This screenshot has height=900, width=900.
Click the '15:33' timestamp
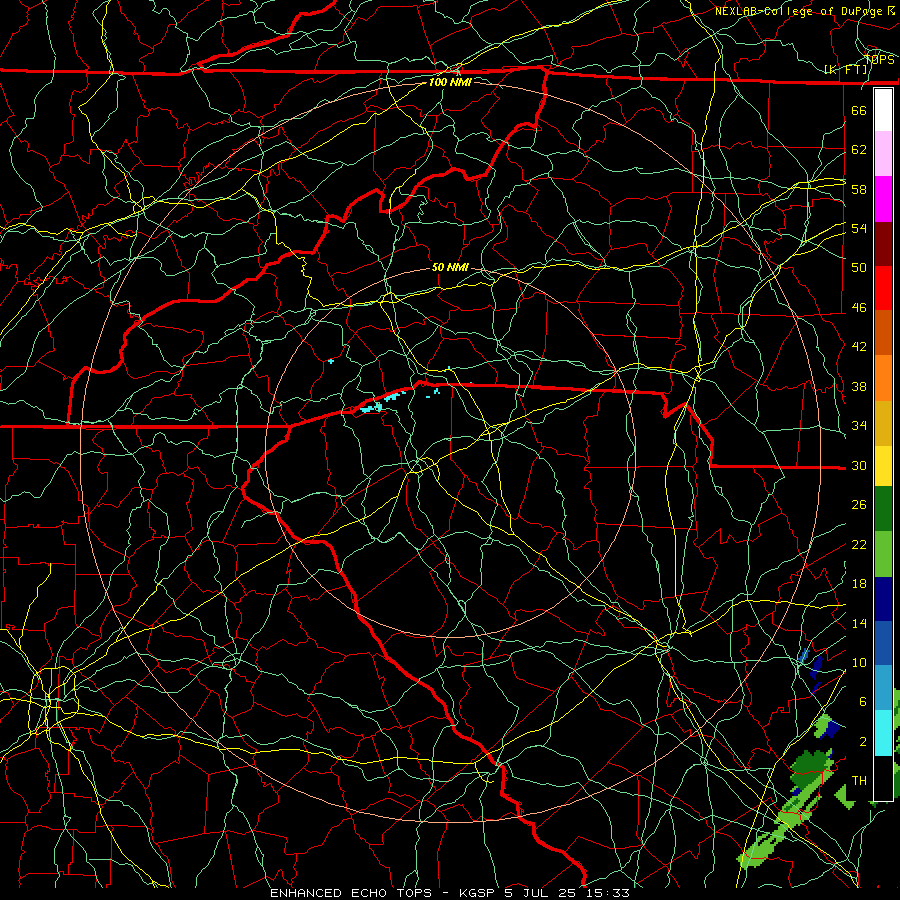tap(608, 893)
